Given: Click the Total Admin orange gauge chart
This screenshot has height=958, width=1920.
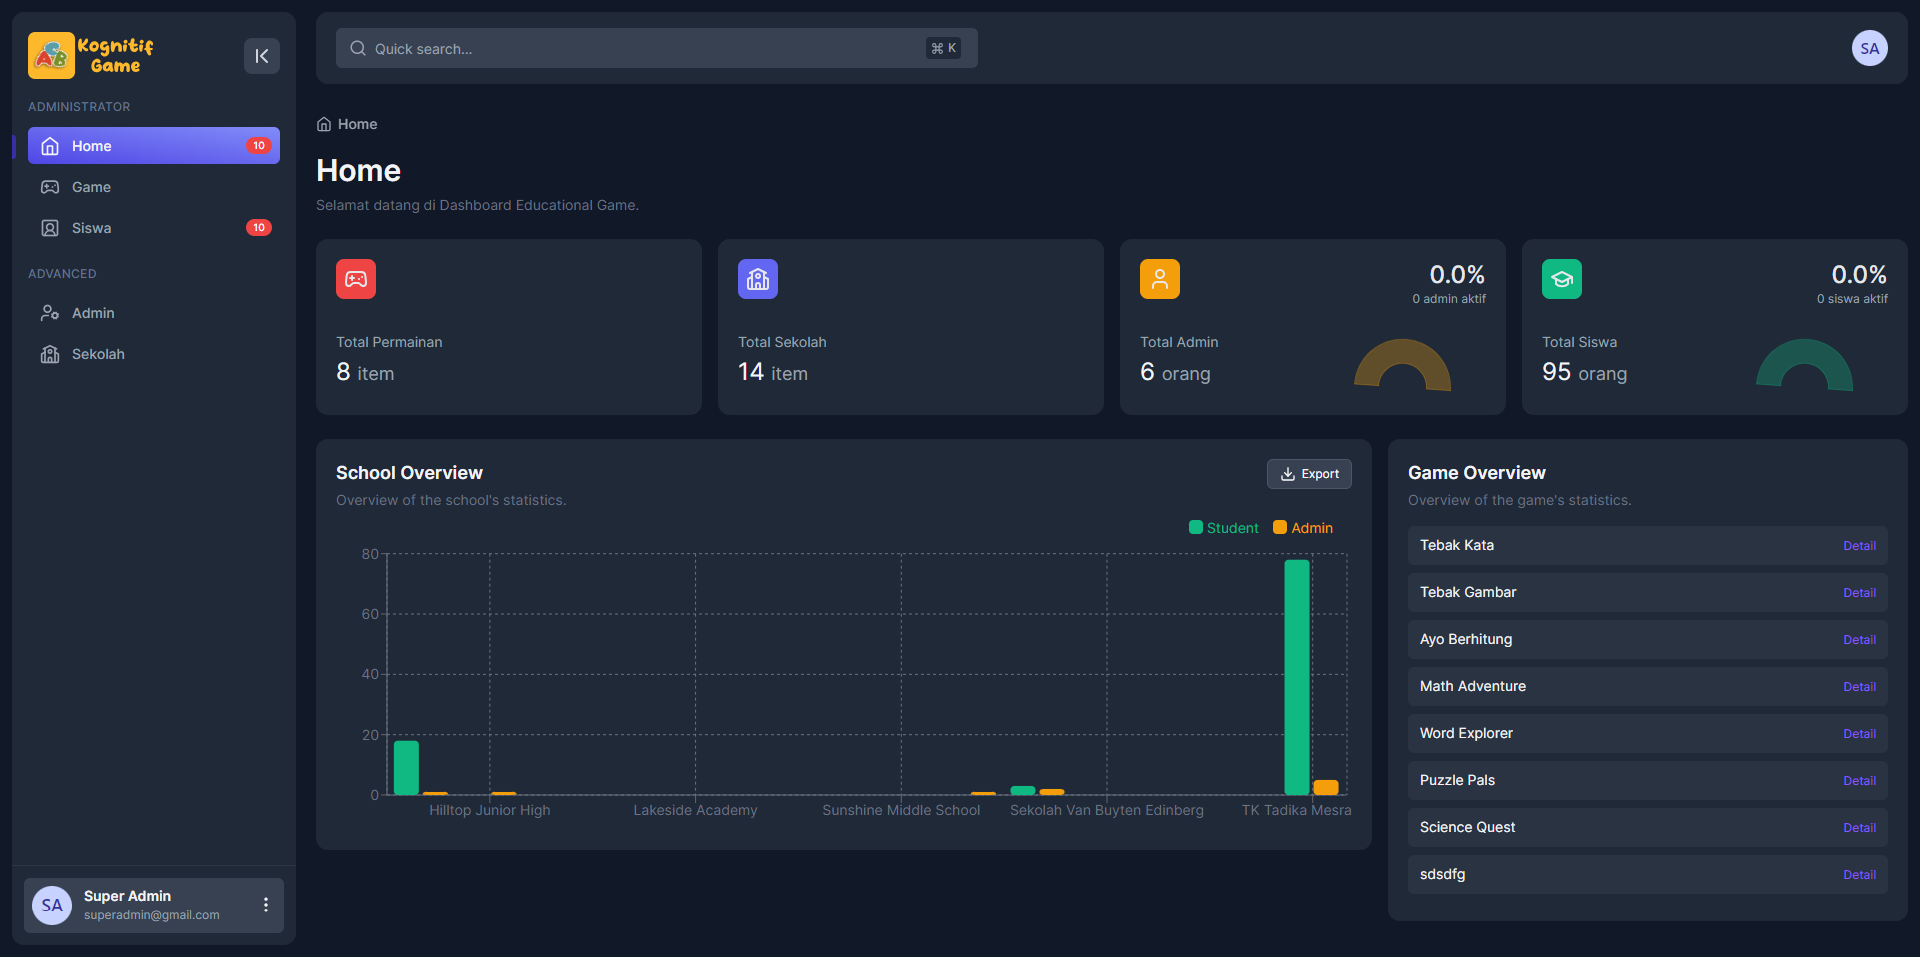Looking at the screenshot, I should coord(1402,365).
